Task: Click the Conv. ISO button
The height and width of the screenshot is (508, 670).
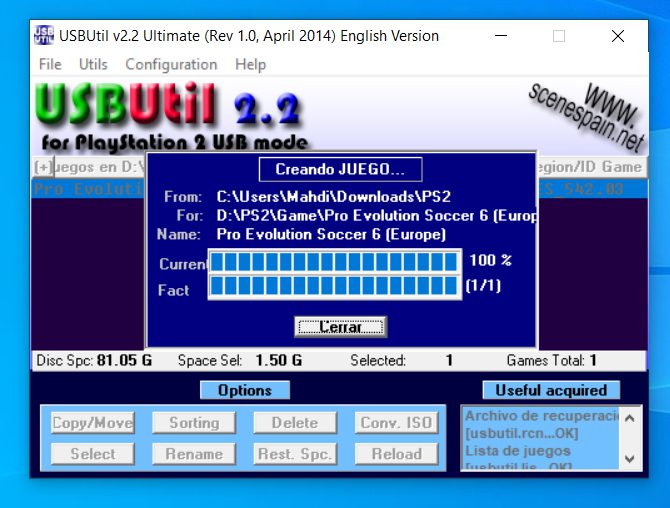Action: [x=396, y=423]
